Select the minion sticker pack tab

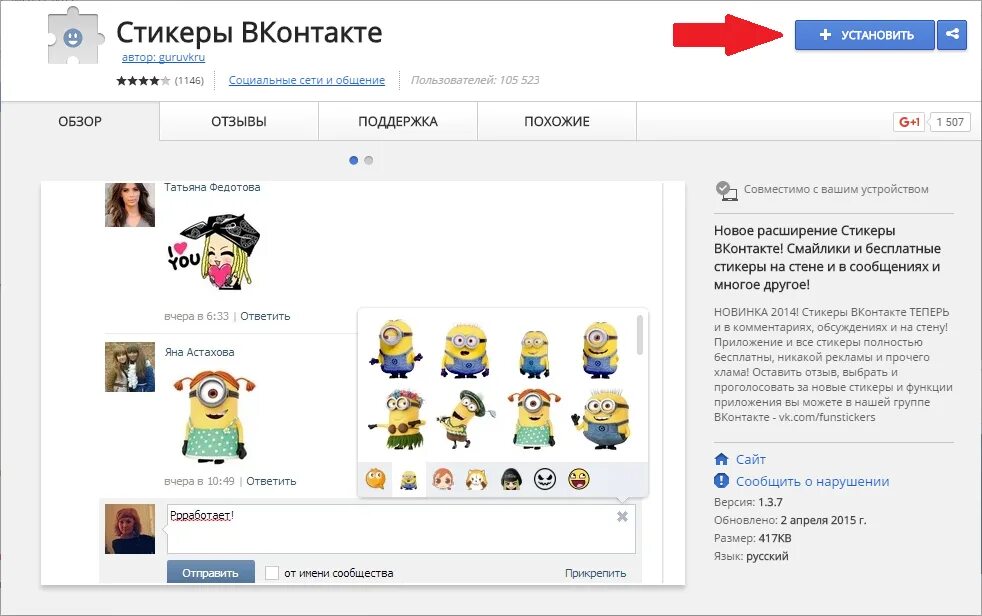tap(408, 480)
